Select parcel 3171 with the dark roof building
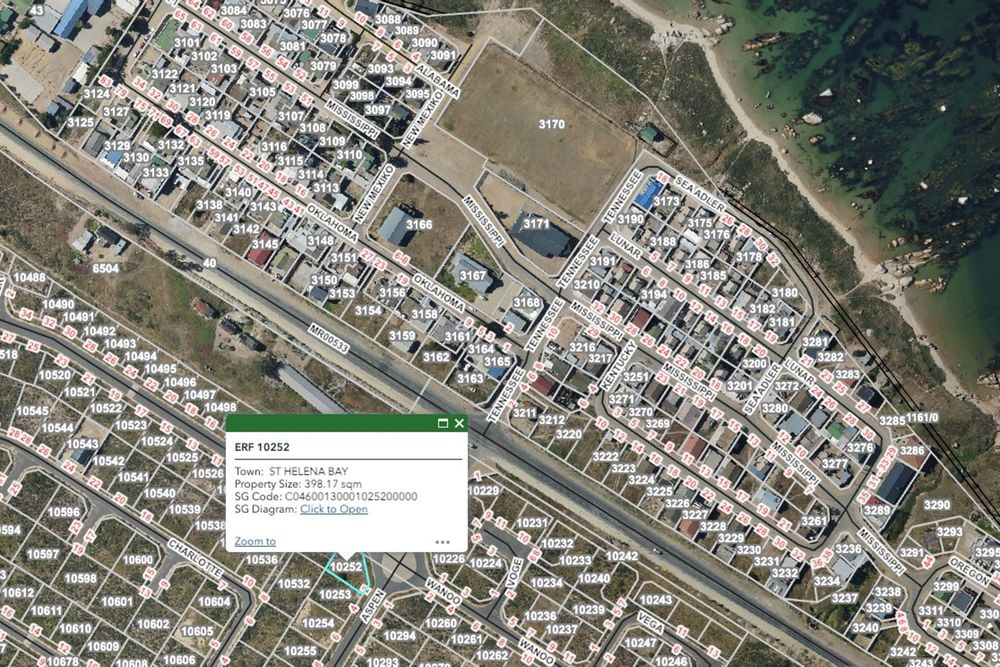Image resolution: width=1000 pixels, height=667 pixels. pos(536,224)
